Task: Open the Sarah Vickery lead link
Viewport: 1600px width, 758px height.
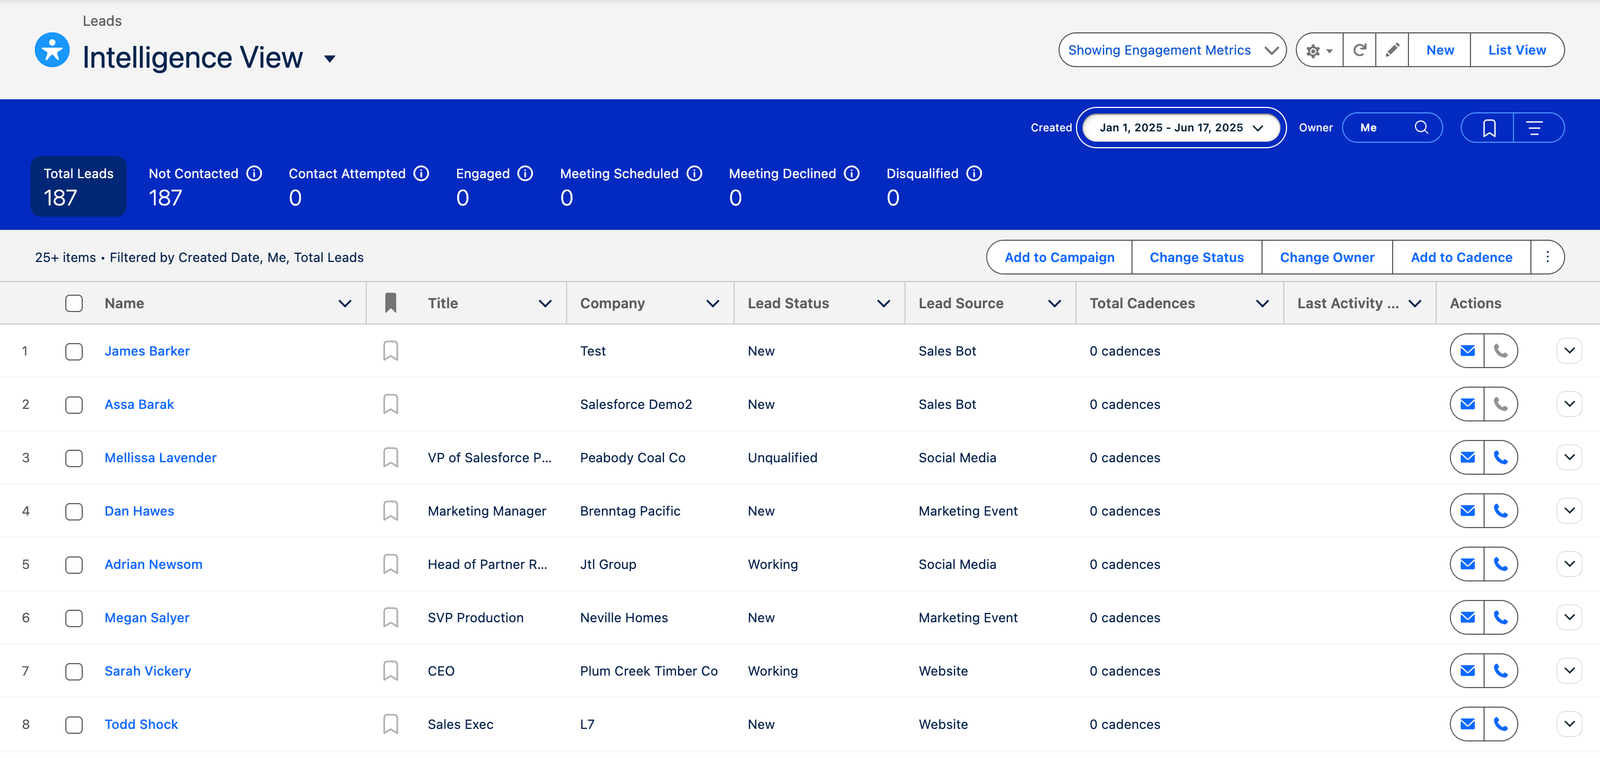Action: [148, 671]
